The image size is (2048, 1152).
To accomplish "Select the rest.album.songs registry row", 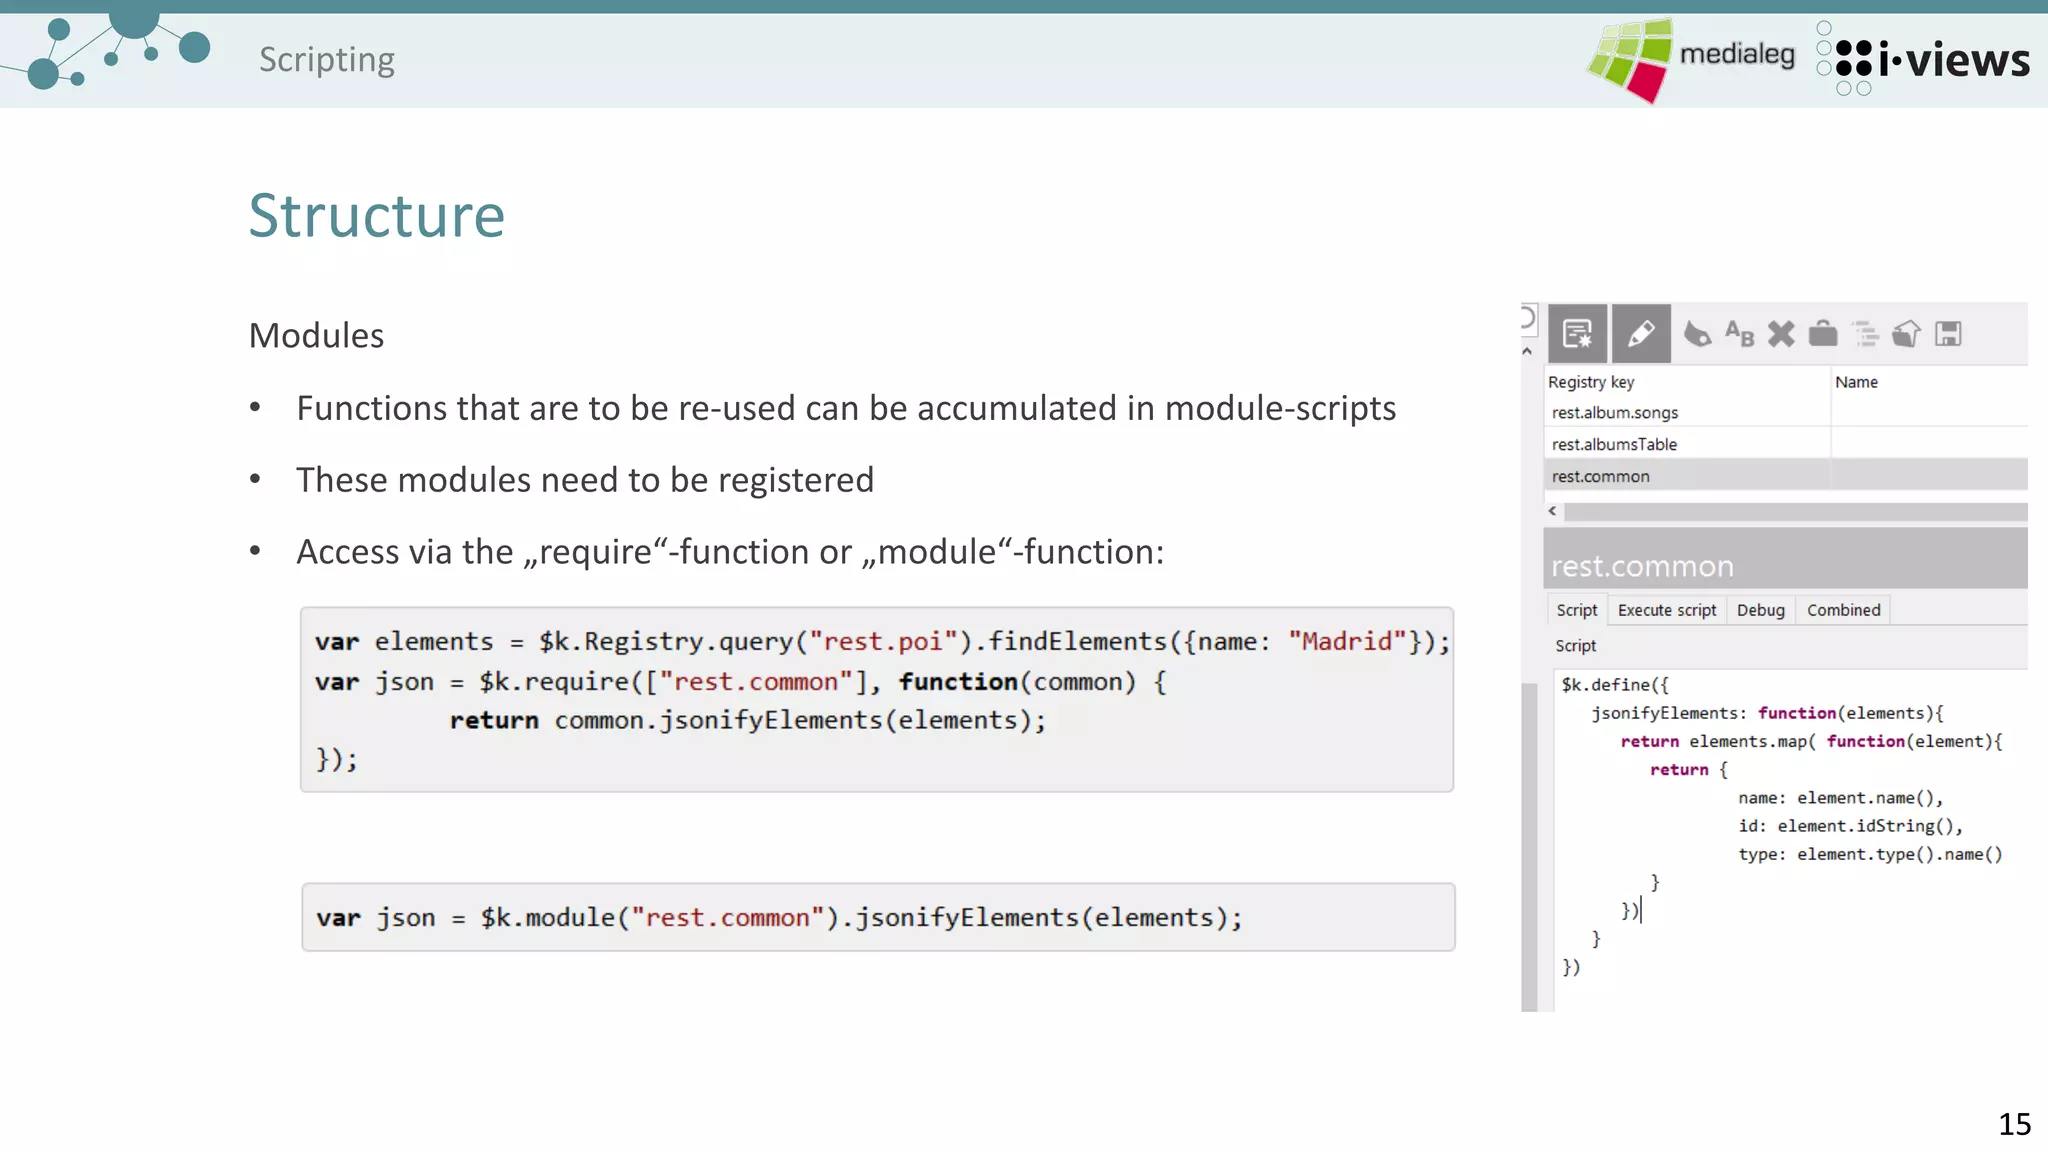I will 1786,412.
